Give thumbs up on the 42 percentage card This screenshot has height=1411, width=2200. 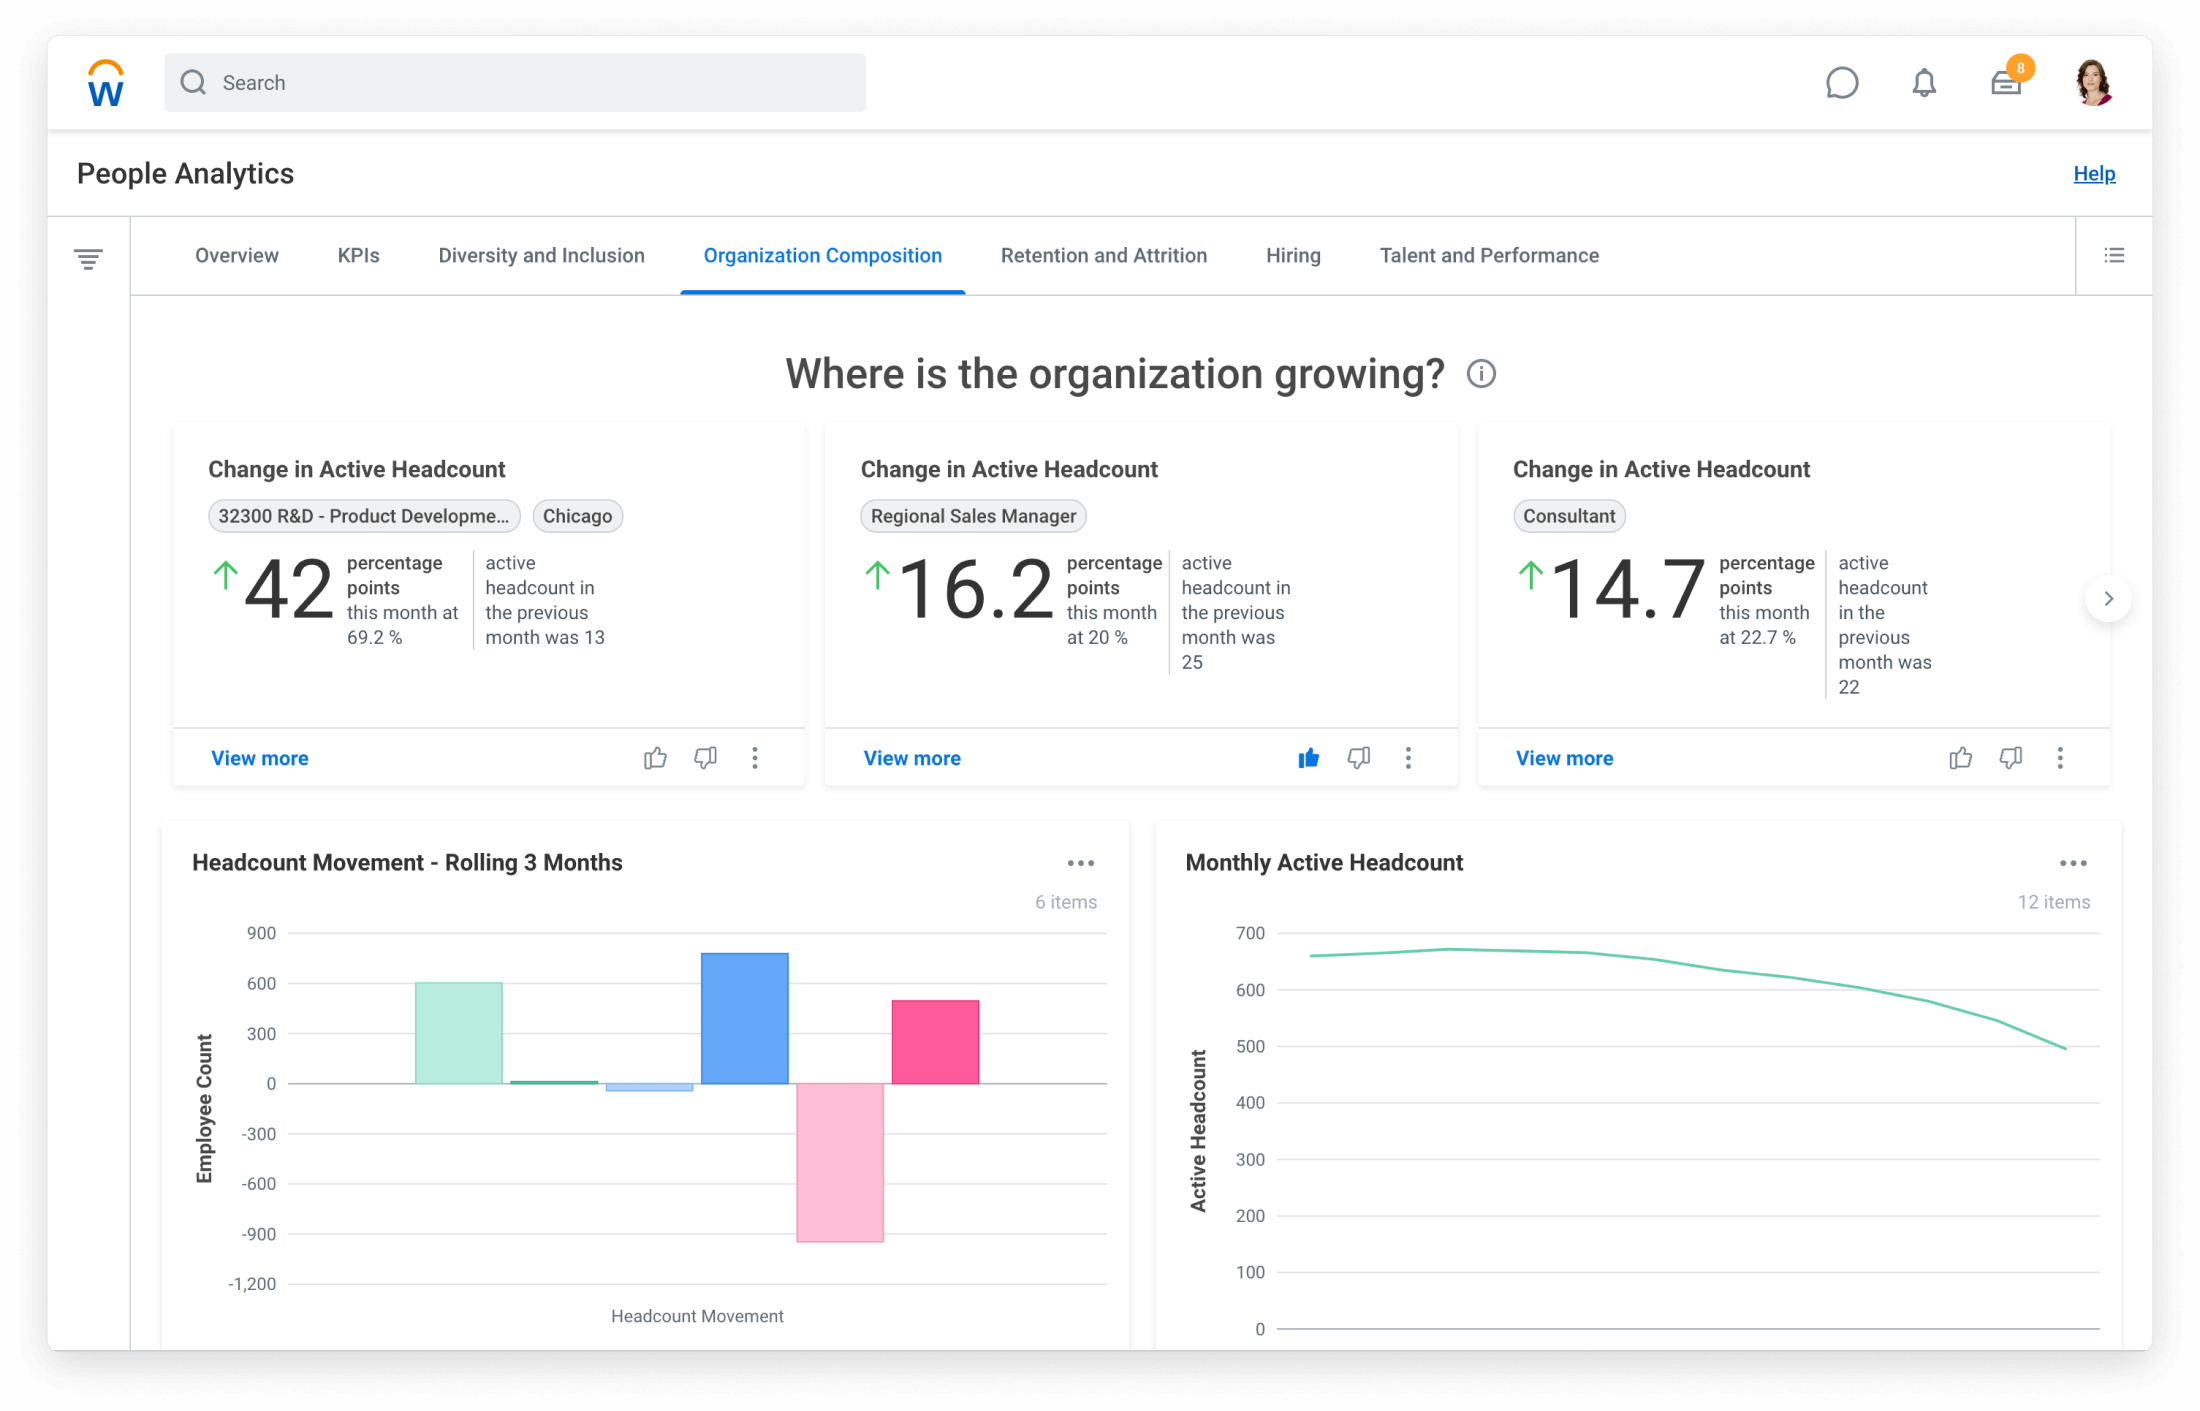click(x=655, y=758)
